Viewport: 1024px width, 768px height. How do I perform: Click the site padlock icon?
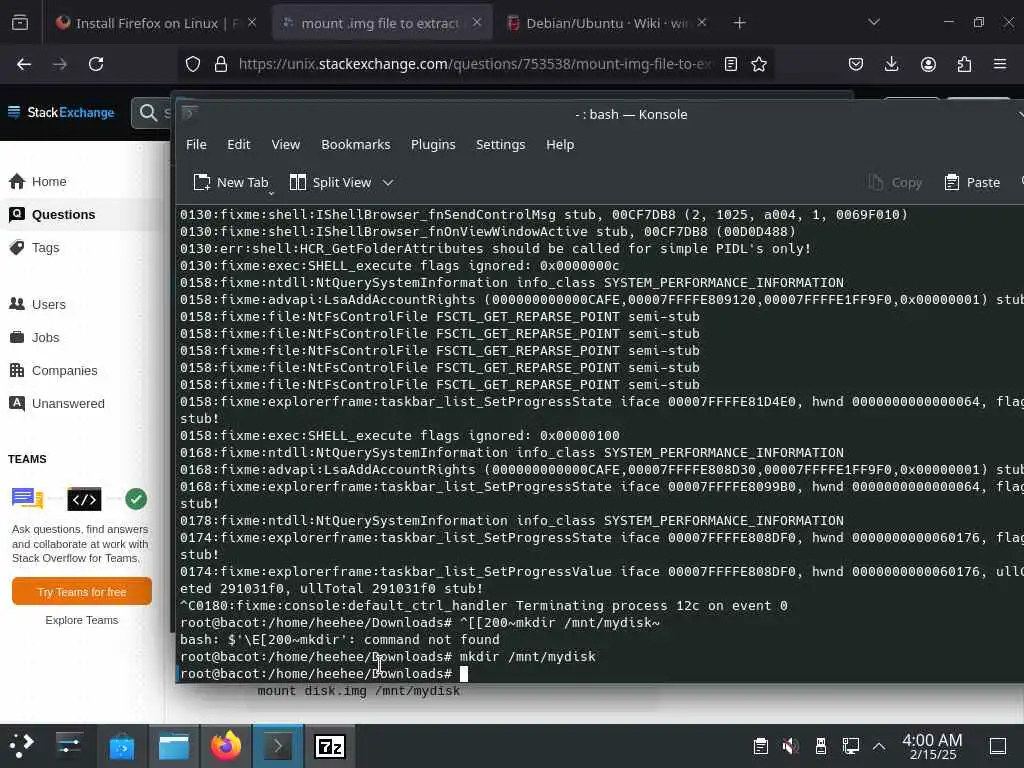point(221,64)
